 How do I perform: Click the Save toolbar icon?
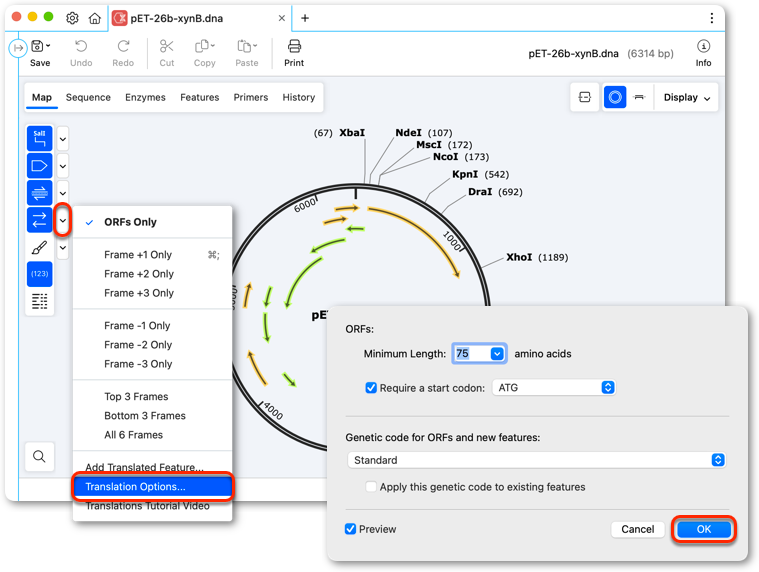coord(38,46)
